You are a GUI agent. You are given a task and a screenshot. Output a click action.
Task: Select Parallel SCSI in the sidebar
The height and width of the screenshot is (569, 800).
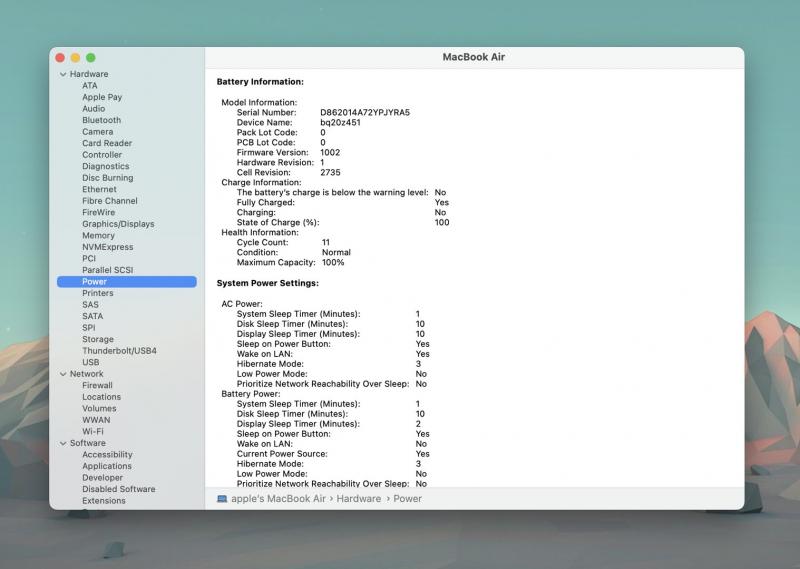[108, 270]
